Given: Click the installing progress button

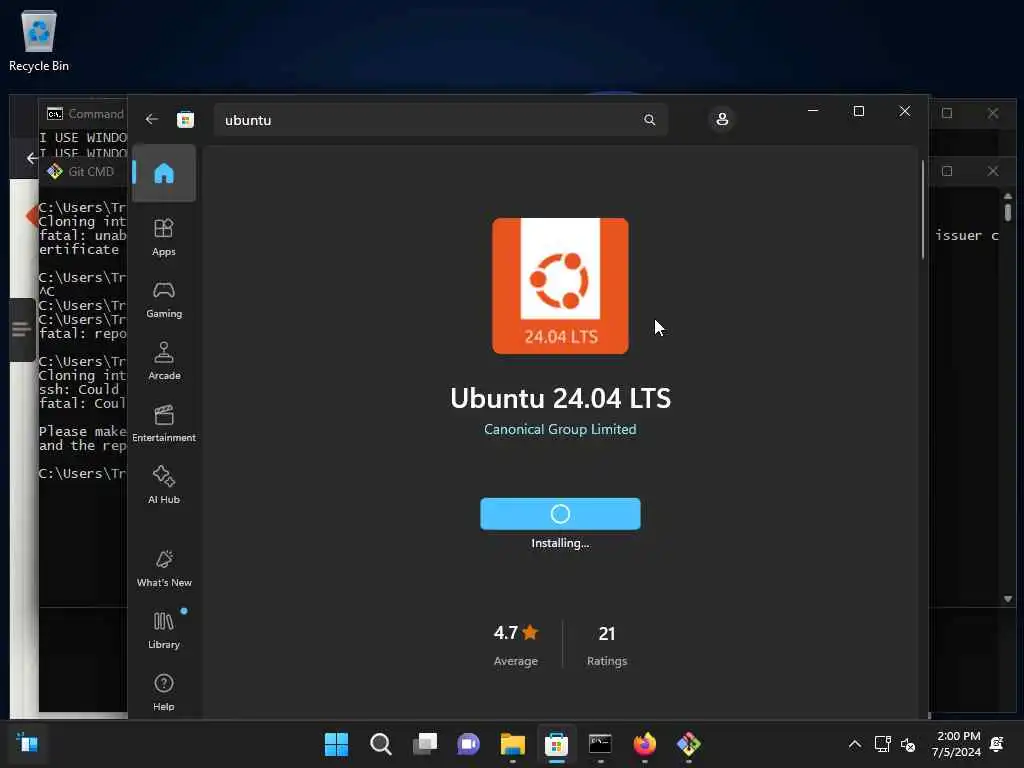Looking at the screenshot, I should click(560, 514).
